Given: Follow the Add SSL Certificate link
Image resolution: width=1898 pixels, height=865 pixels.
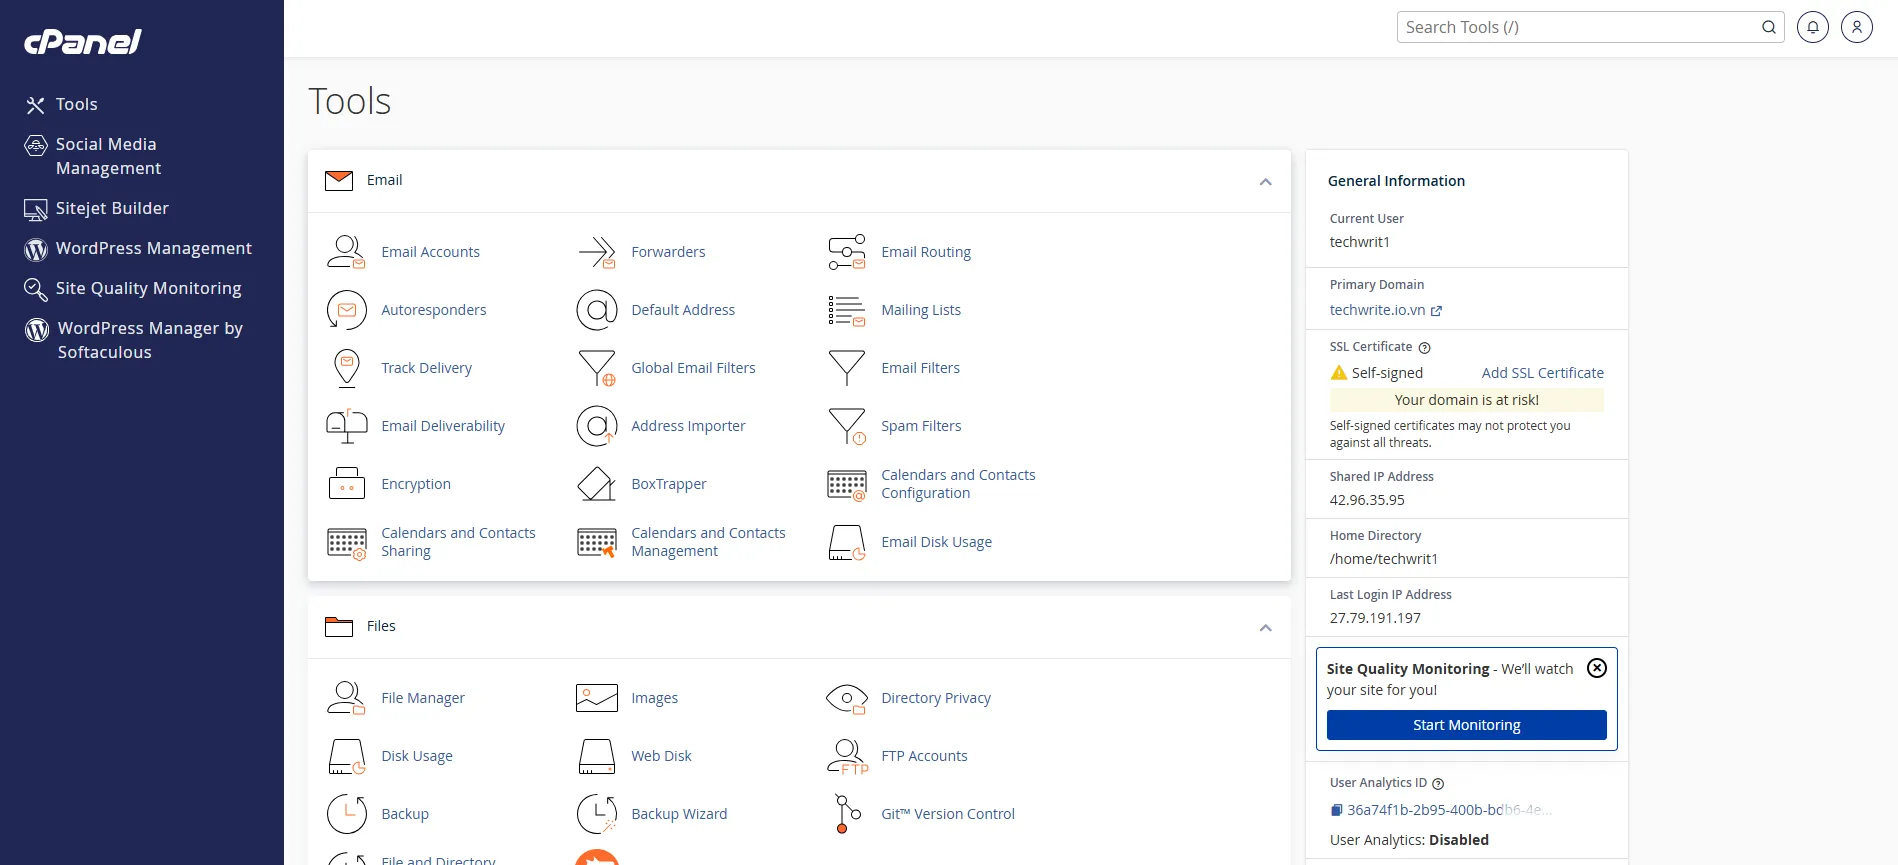Looking at the screenshot, I should [x=1542, y=373].
